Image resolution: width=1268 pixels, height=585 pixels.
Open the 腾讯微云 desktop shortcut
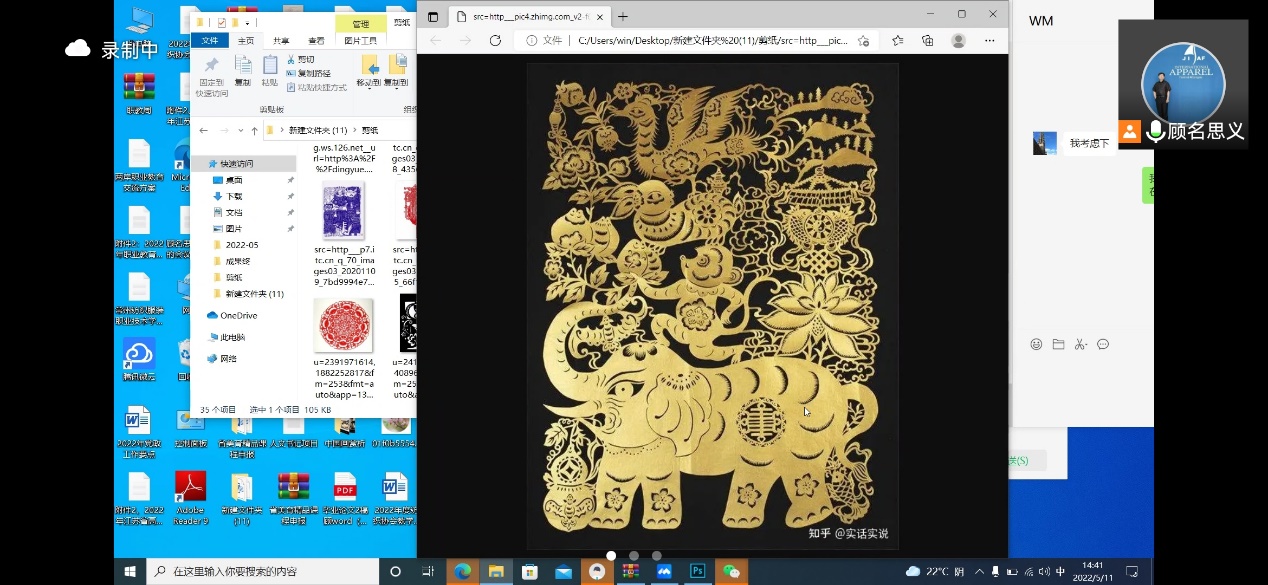click(x=139, y=358)
